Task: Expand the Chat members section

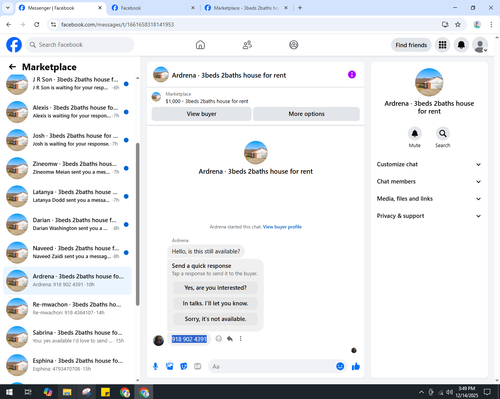Action: pos(429,182)
